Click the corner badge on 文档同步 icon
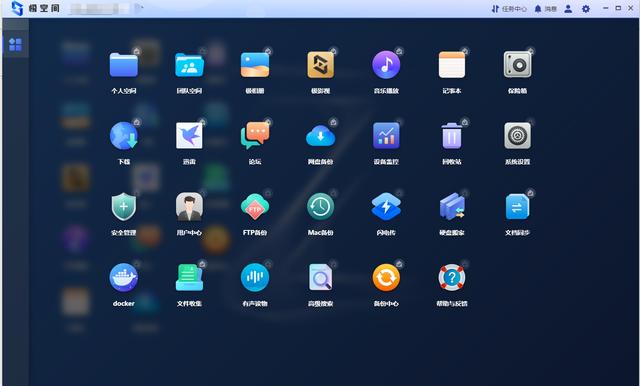 pos(530,193)
